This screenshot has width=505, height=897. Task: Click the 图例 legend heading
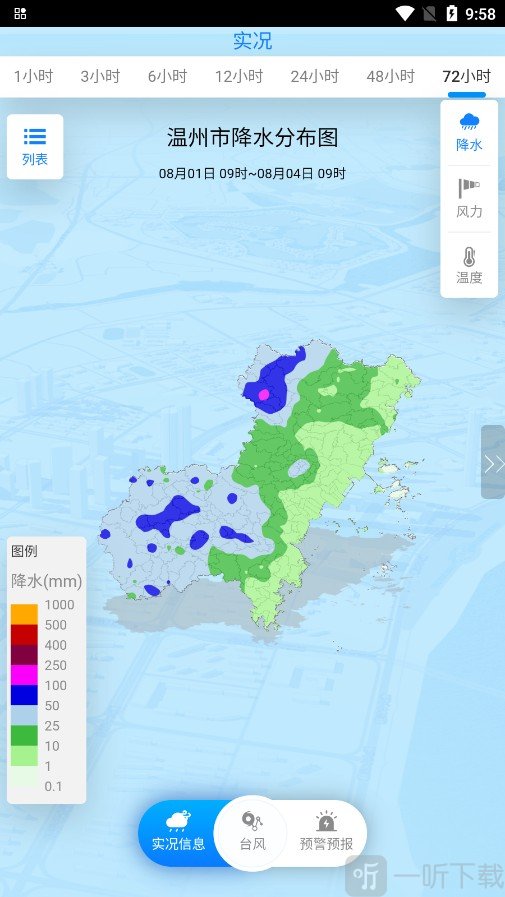[x=24, y=551]
